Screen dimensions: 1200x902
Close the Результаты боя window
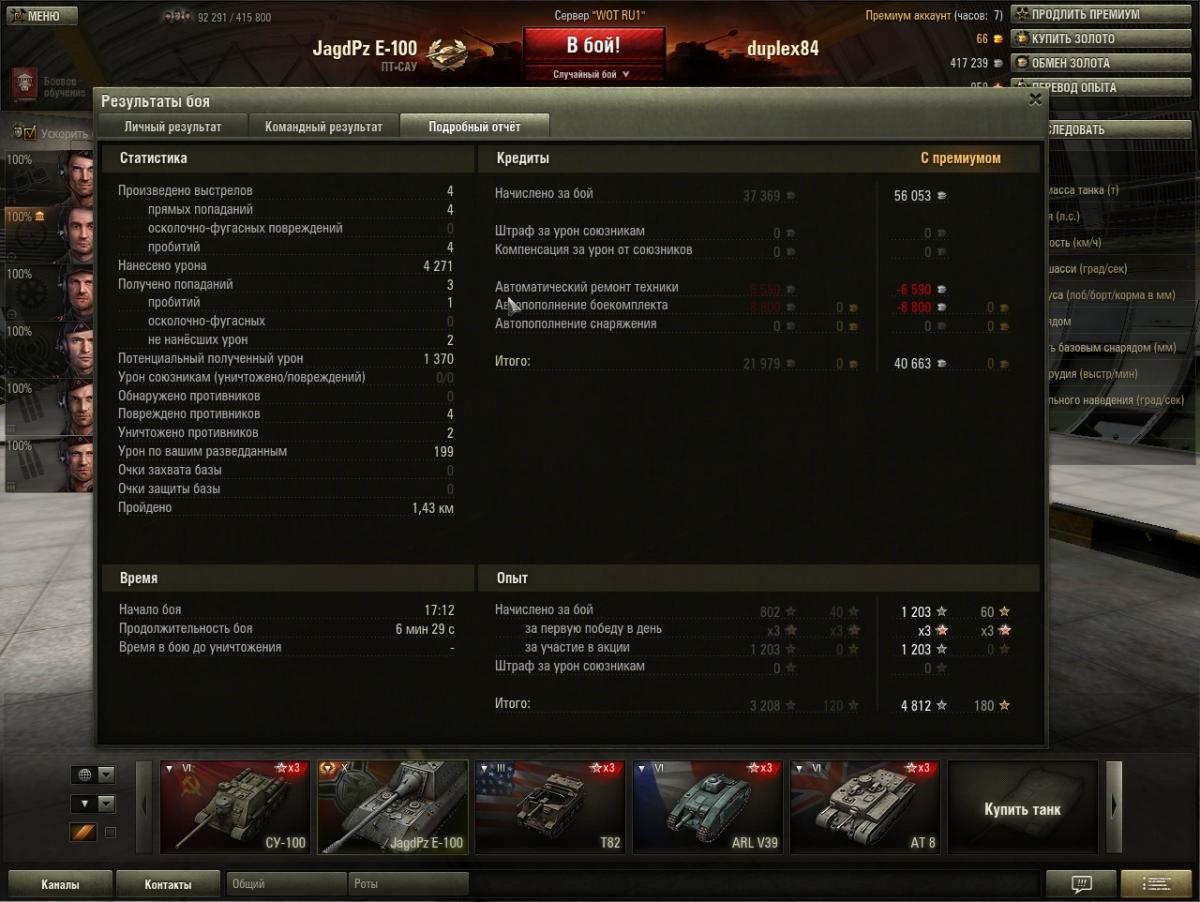1035,99
